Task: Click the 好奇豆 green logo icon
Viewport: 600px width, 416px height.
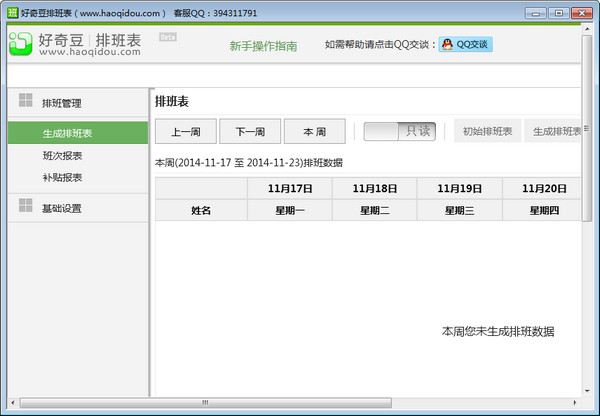Action: click(x=21, y=43)
